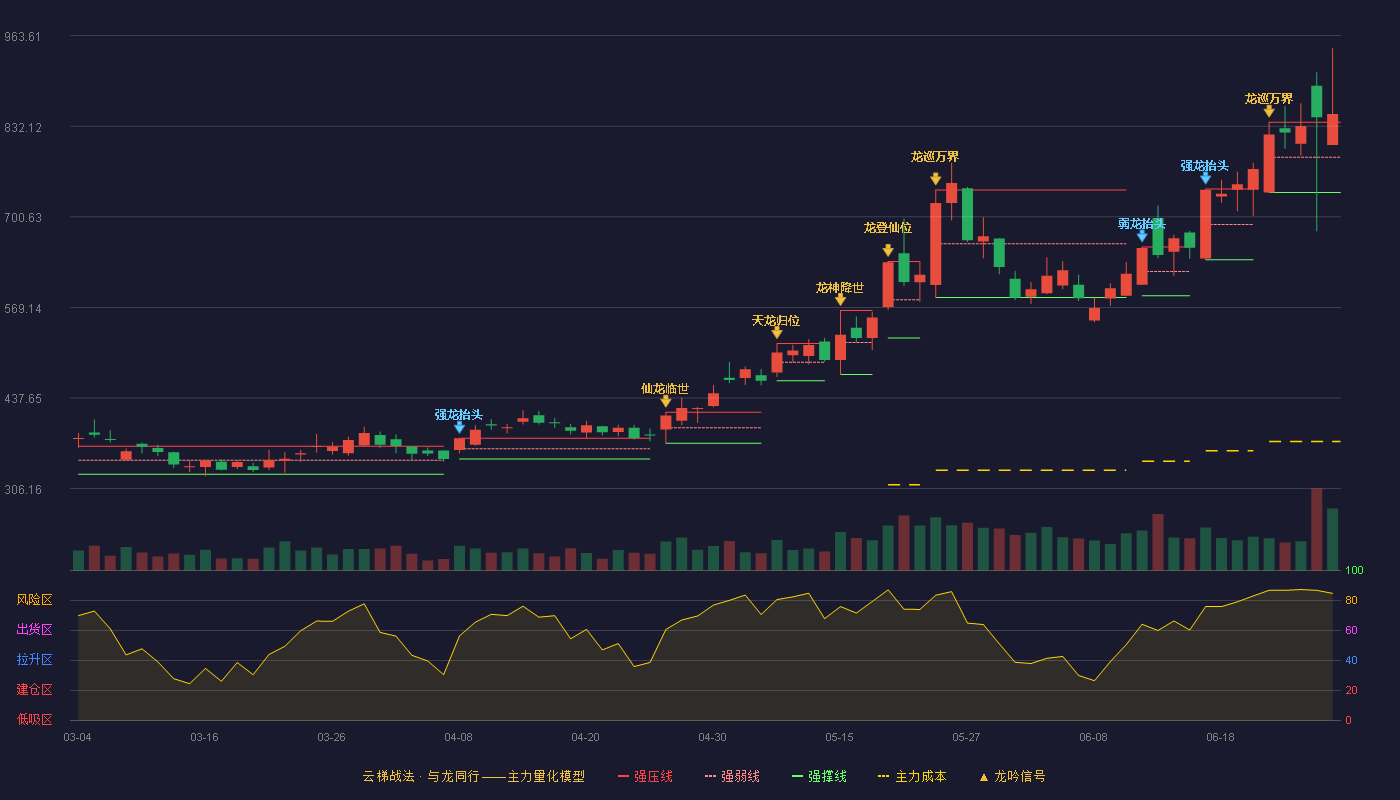Toggle the 强弱线 legend entry
This screenshot has height=800, width=1400.
pos(732,776)
